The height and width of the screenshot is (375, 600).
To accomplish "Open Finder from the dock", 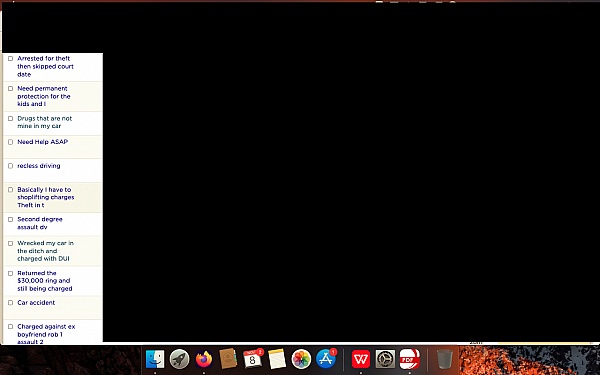I will pyautogui.click(x=155, y=359).
